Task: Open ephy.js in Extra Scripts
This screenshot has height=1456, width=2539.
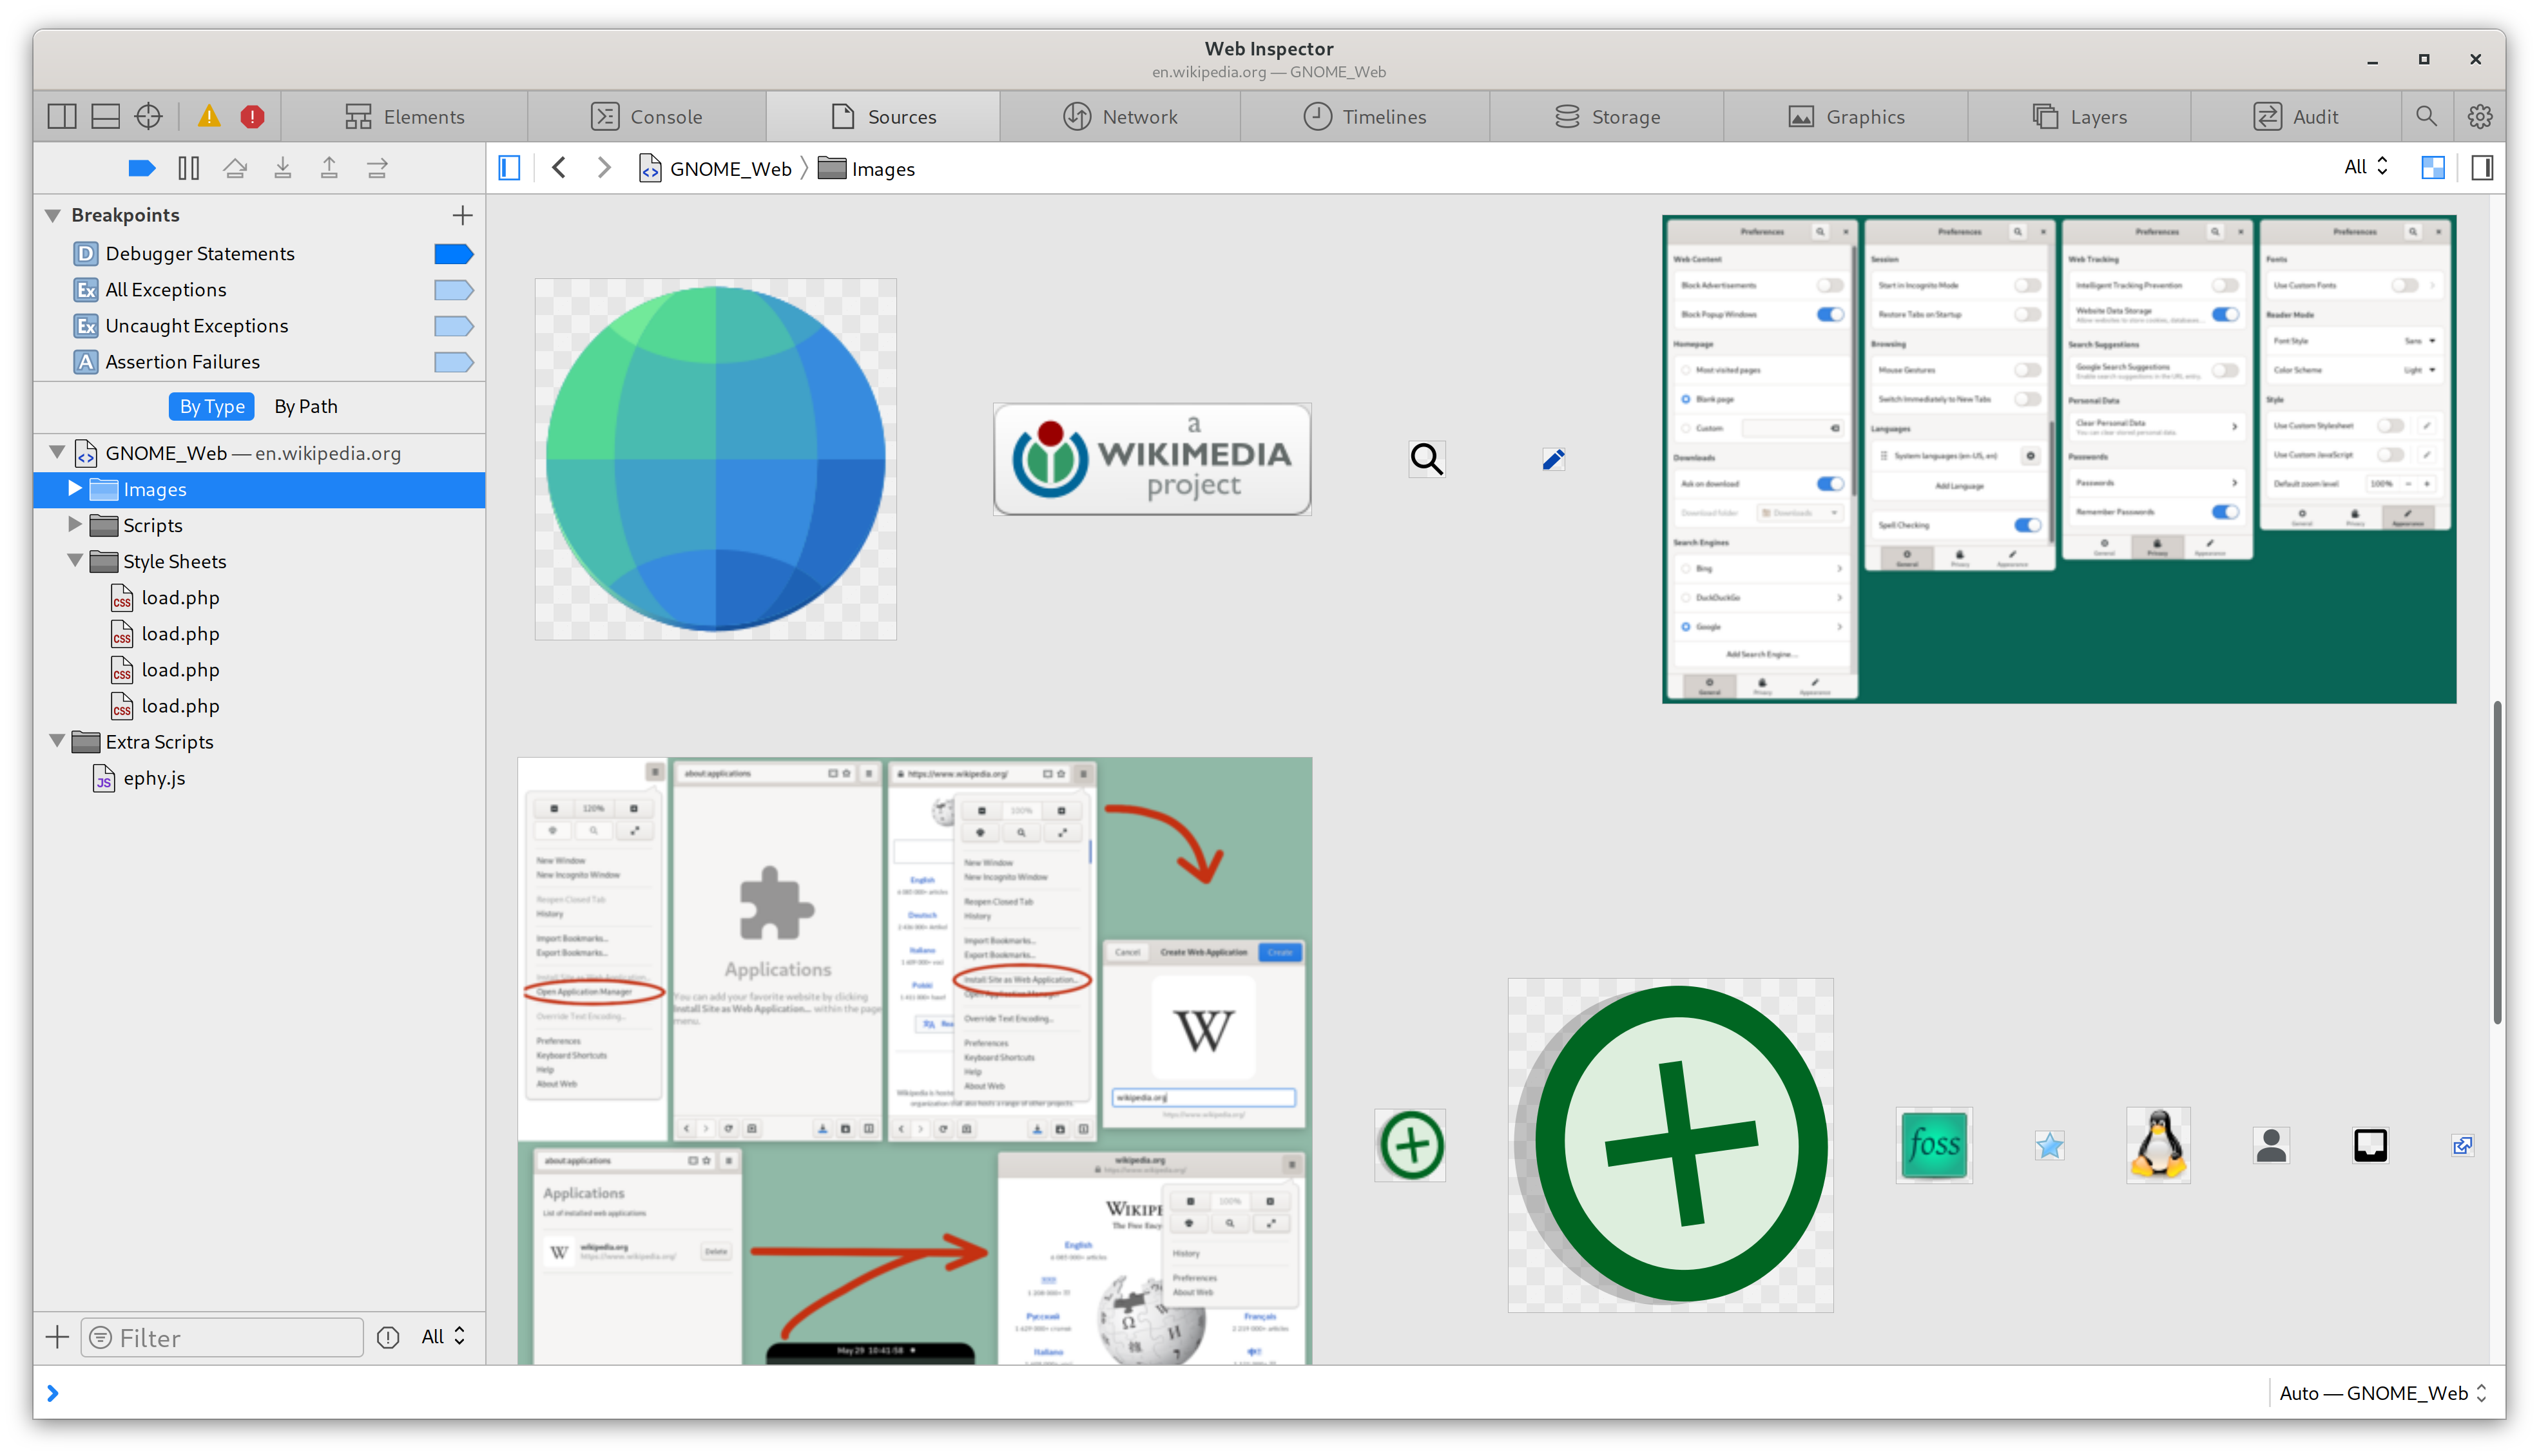Action: (154, 778)
